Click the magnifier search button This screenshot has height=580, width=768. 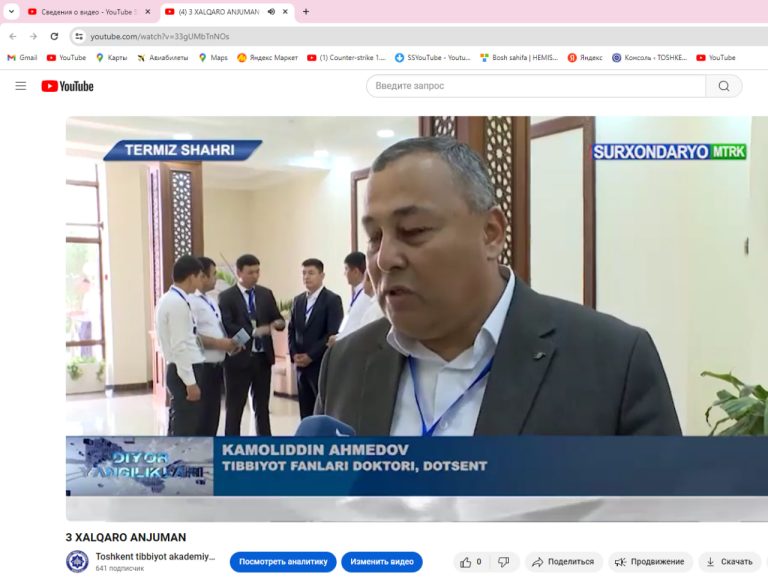(723, 86)
